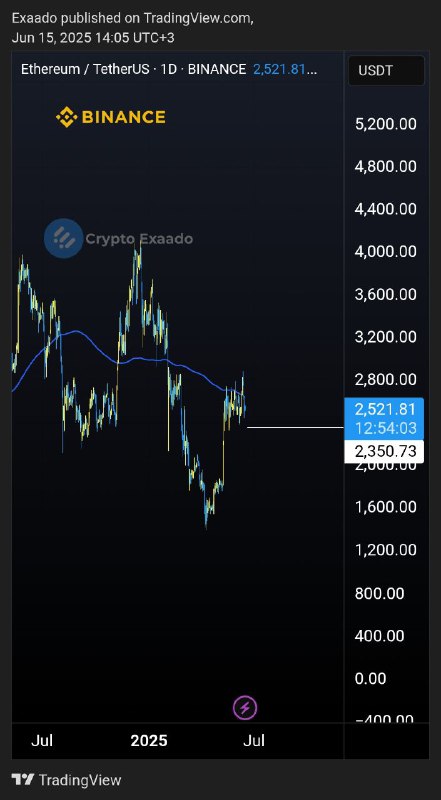The height and width of the screenshot is (800, 441).
Task: Open the USDT currency selector
Action: click(x=386, y=70)
